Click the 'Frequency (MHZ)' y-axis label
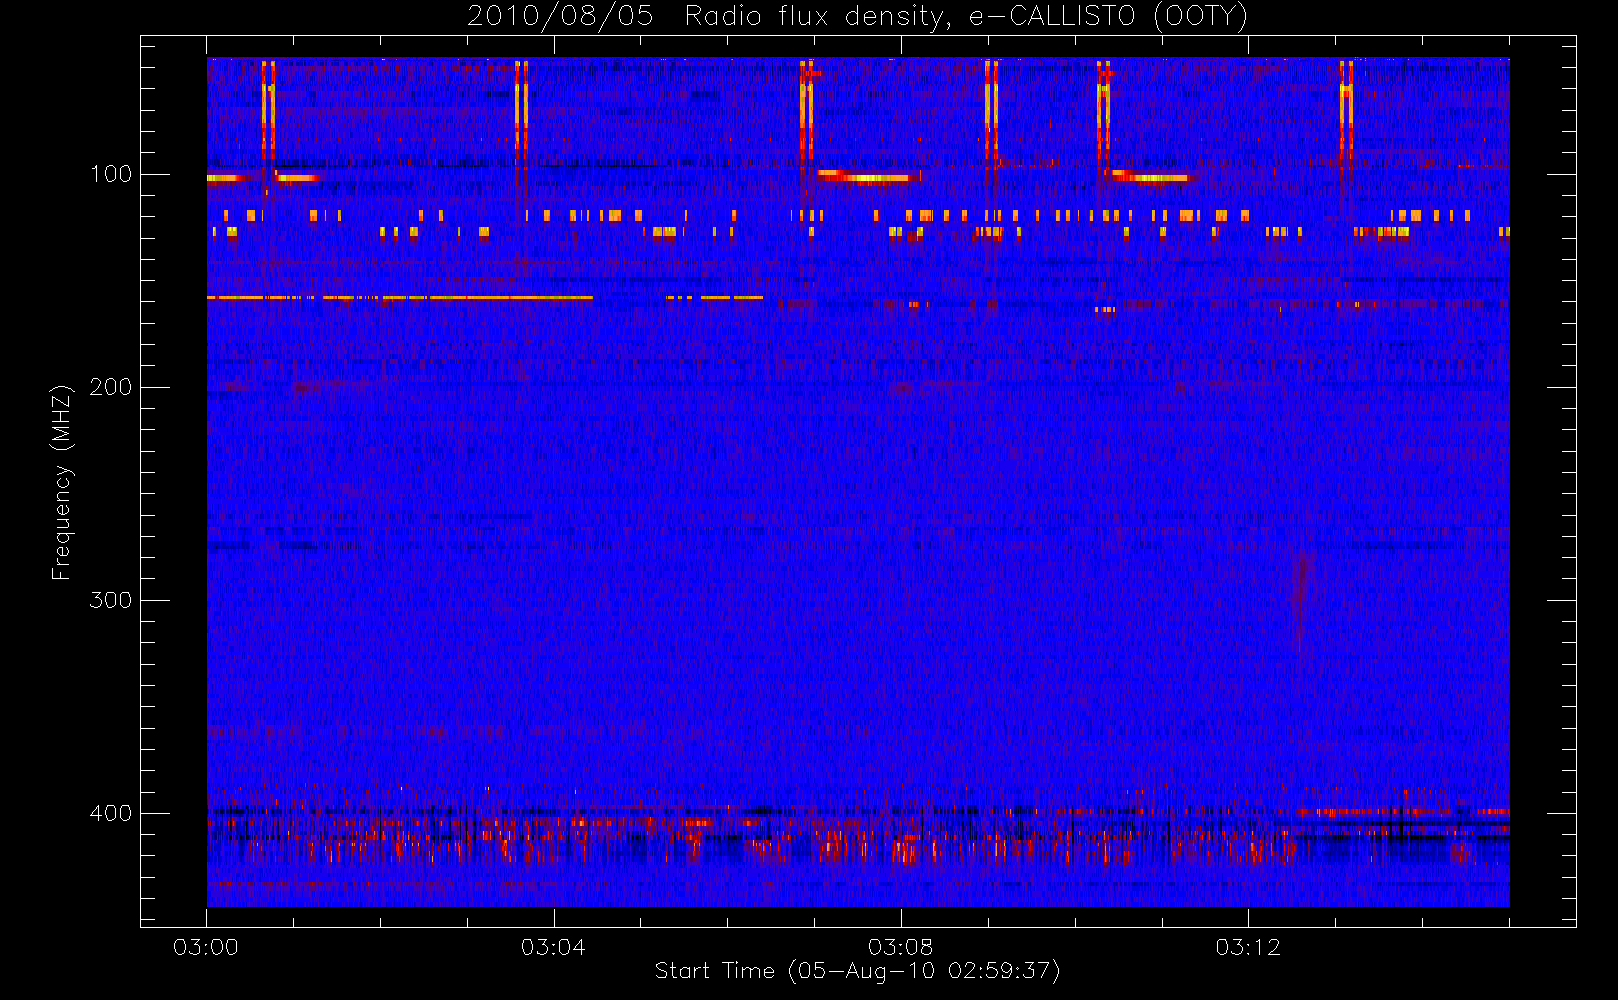This screenshot has width=1618, height=1000. click(x=62, y=482)
